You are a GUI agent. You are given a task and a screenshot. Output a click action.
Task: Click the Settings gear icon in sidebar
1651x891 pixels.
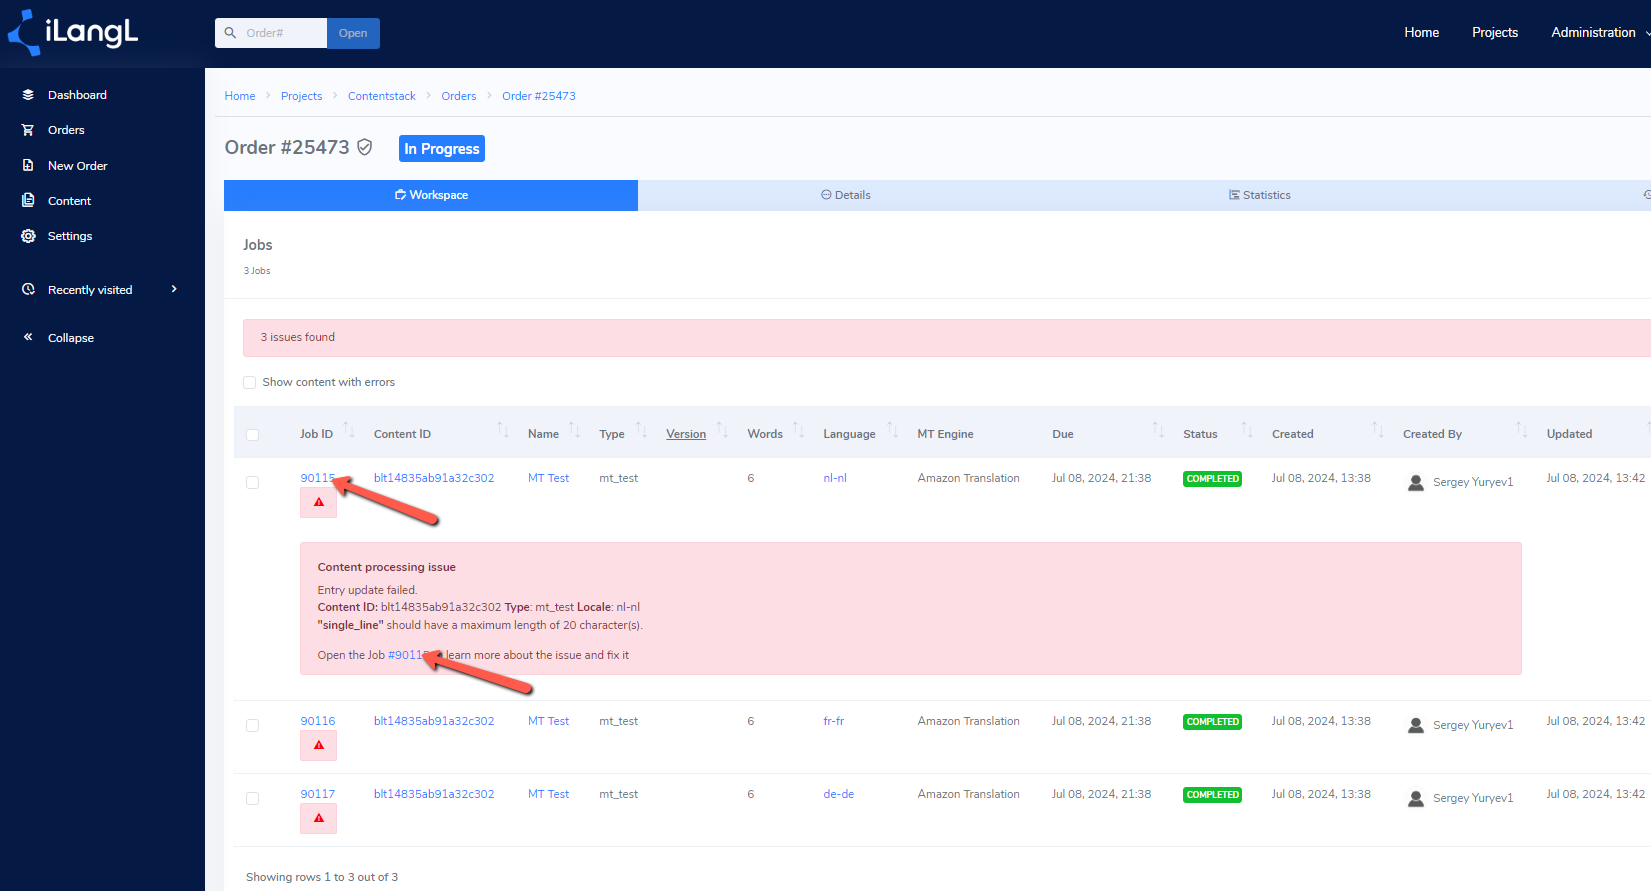tap(28, 236)
